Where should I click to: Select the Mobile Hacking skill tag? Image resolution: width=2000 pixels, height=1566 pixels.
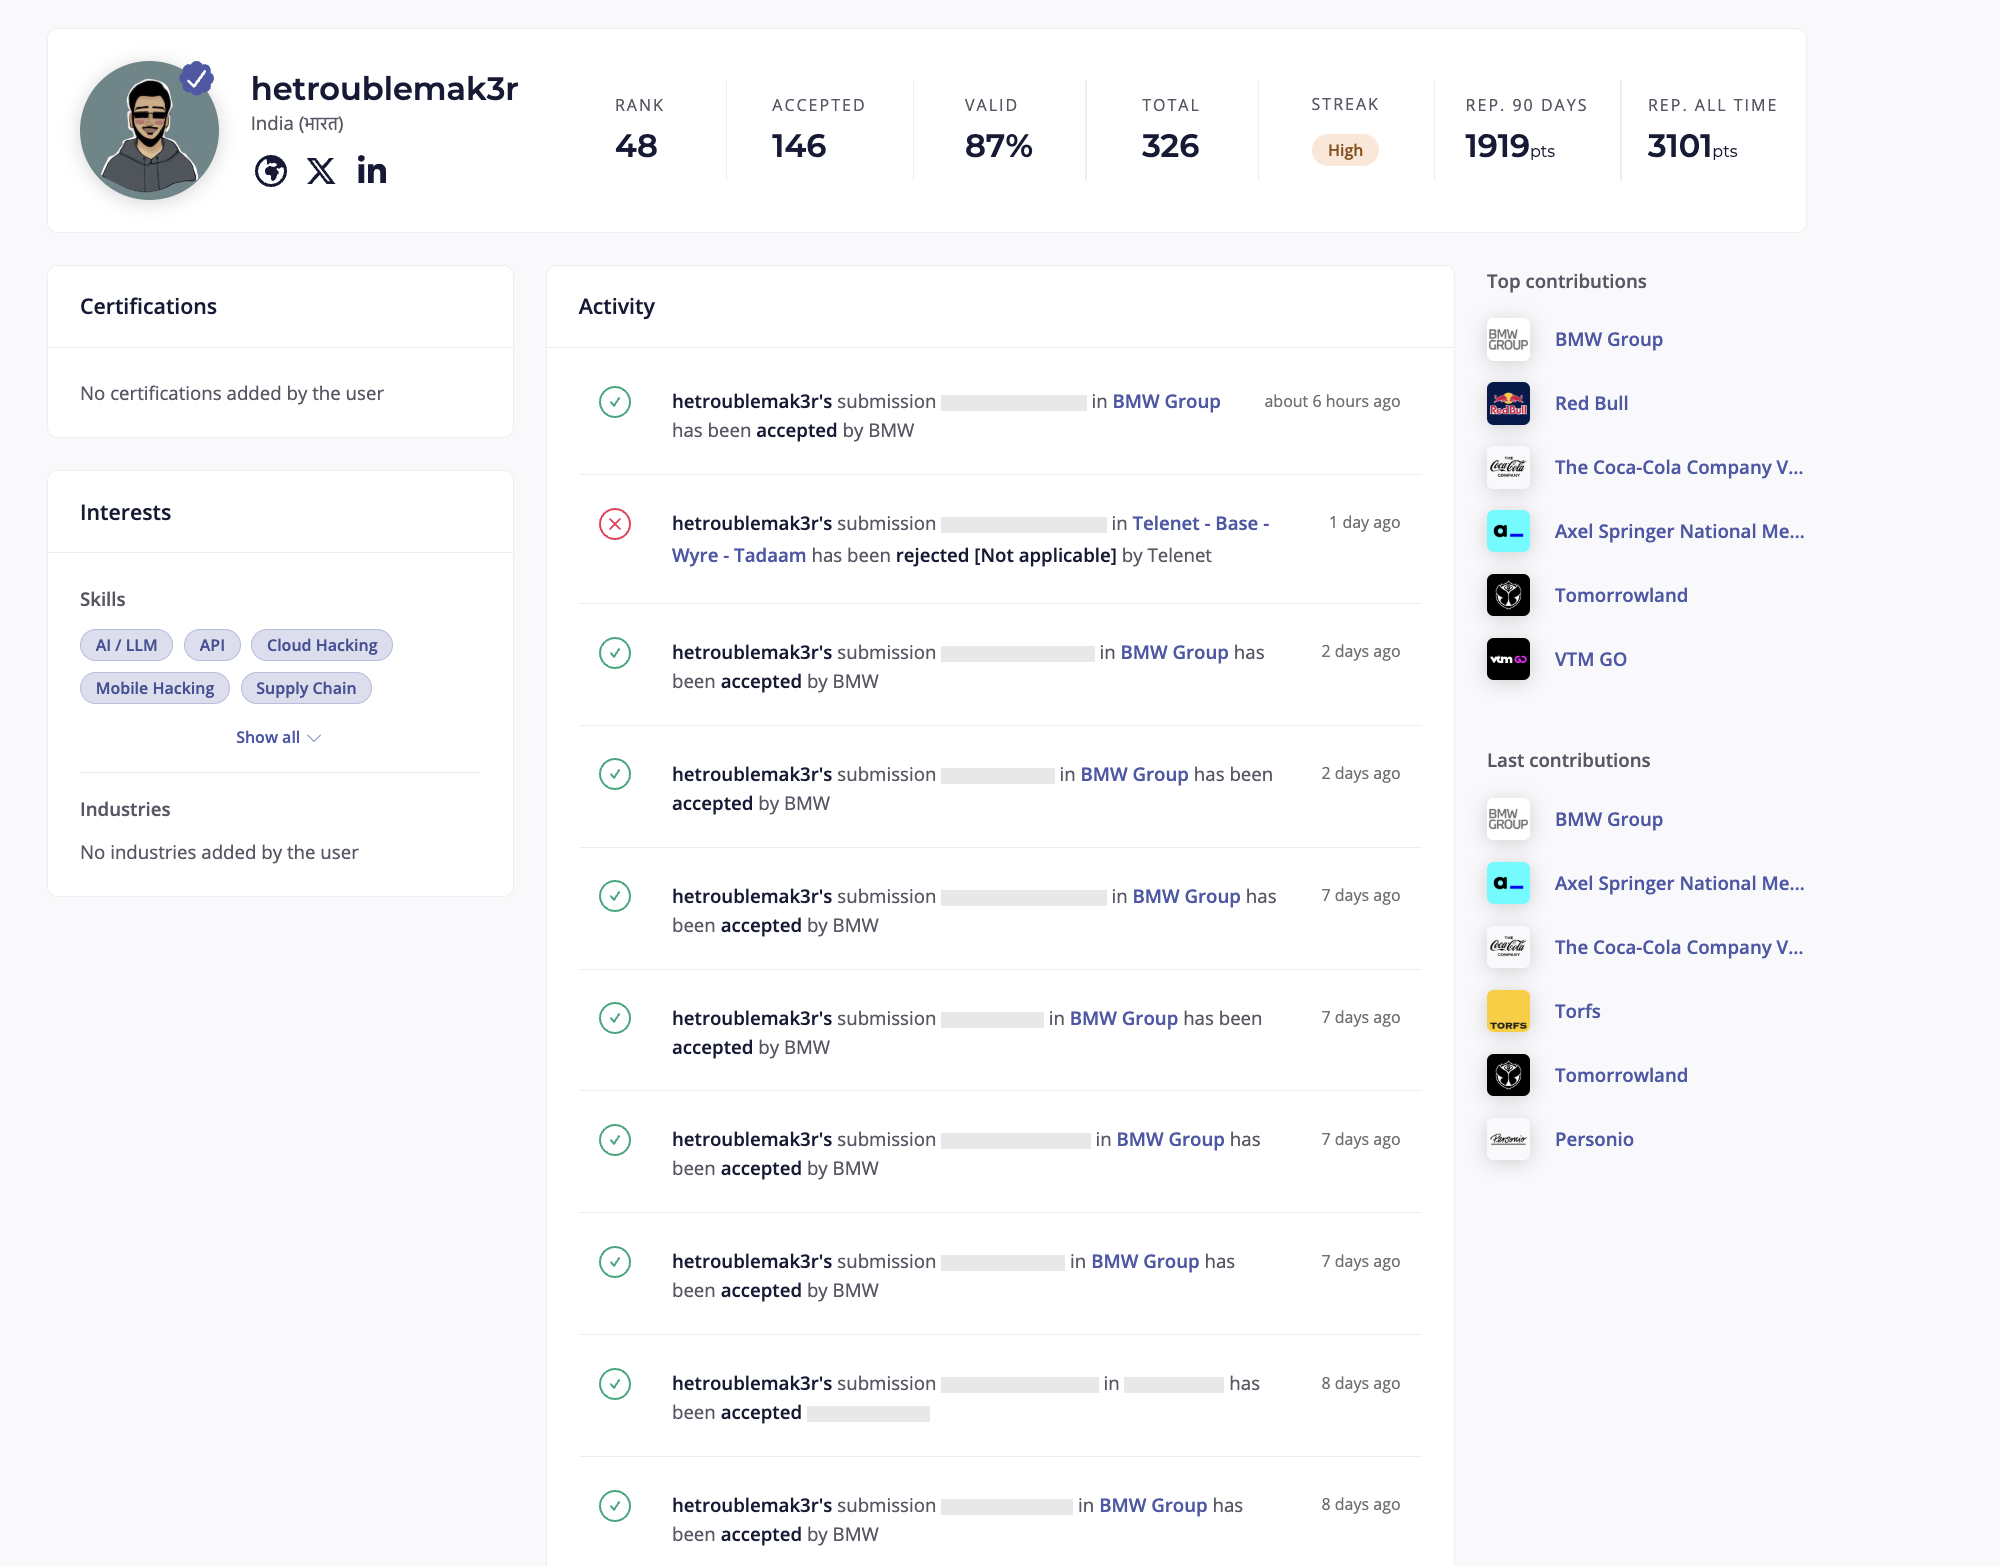155,688
